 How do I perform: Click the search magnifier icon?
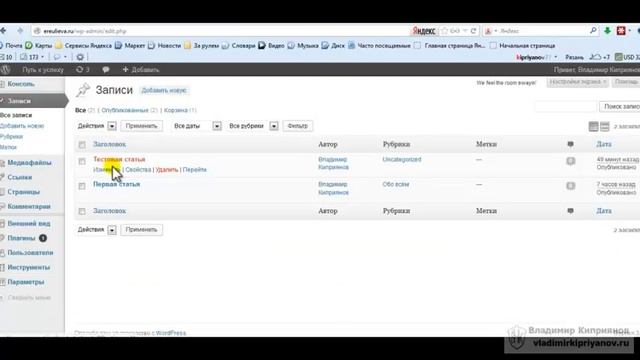[x=593, y=31]
